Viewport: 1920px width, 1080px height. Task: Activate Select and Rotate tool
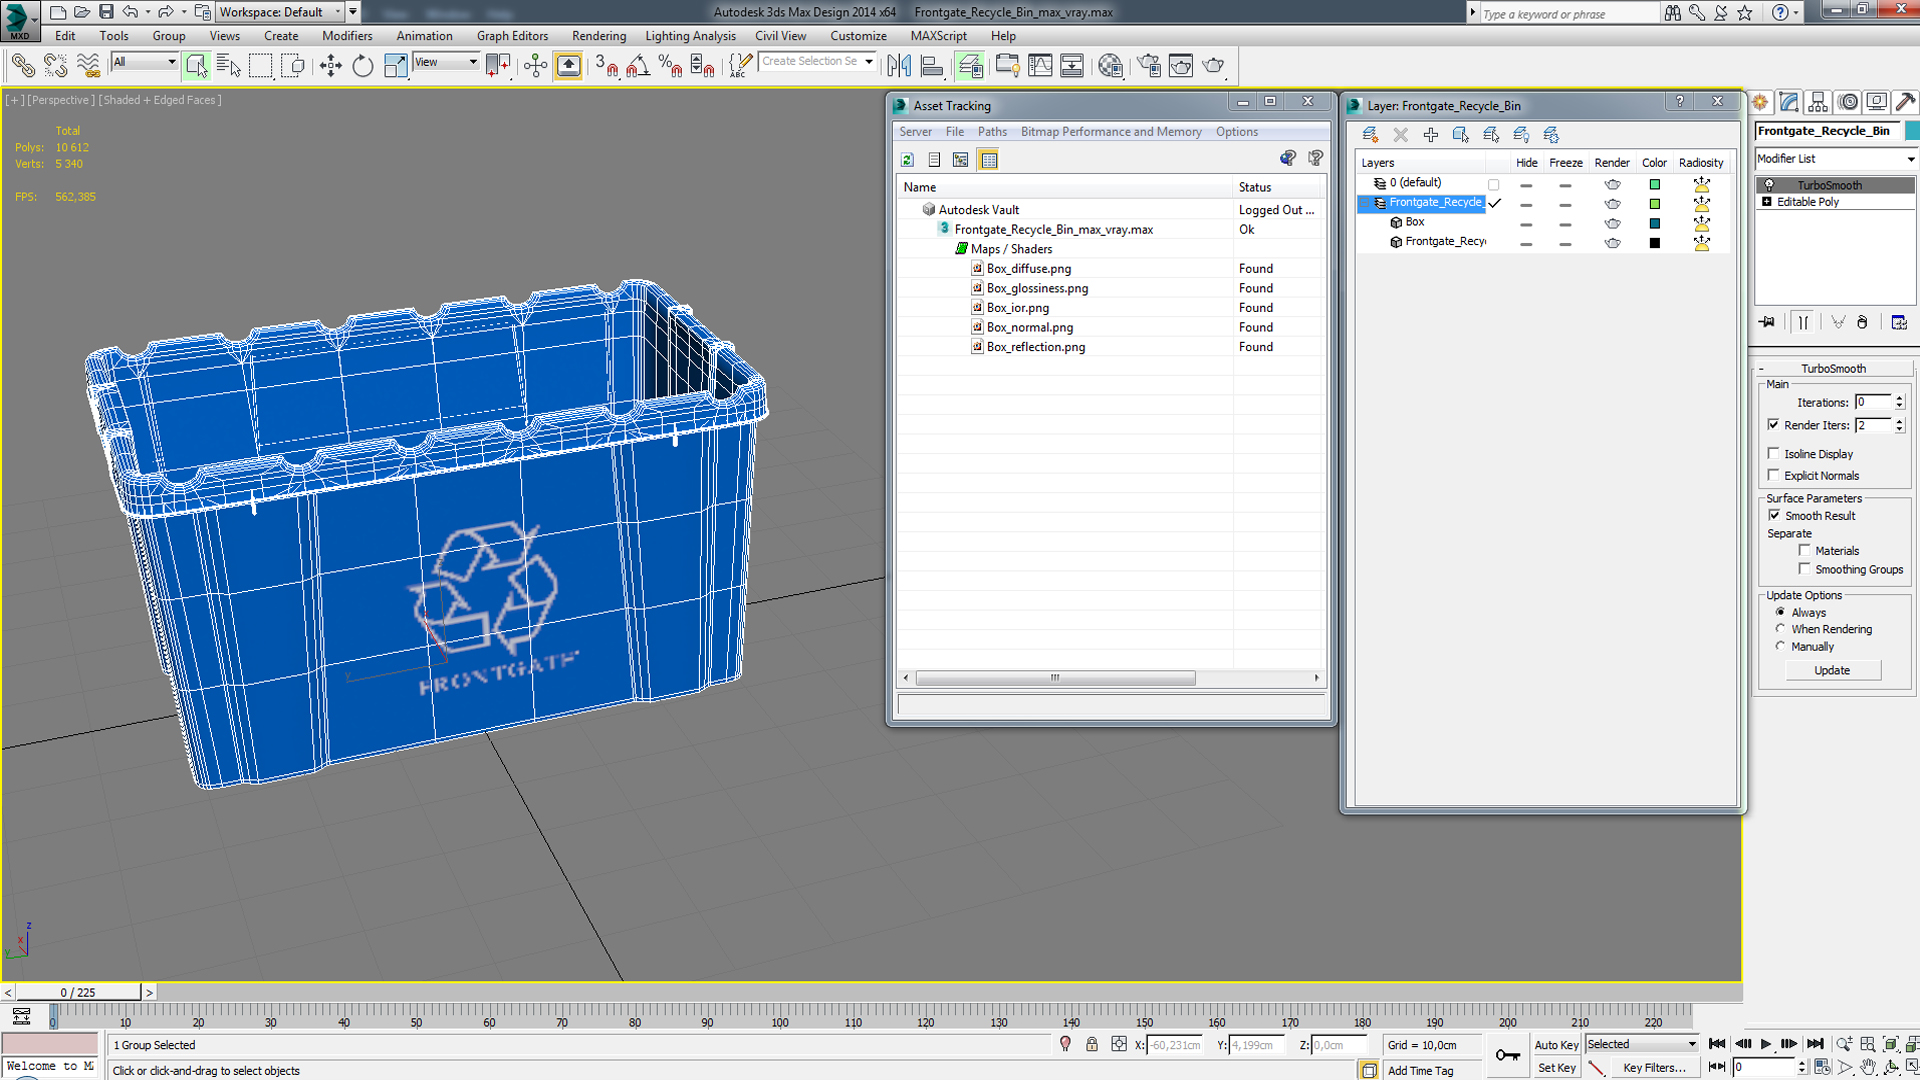pos(362,66)
